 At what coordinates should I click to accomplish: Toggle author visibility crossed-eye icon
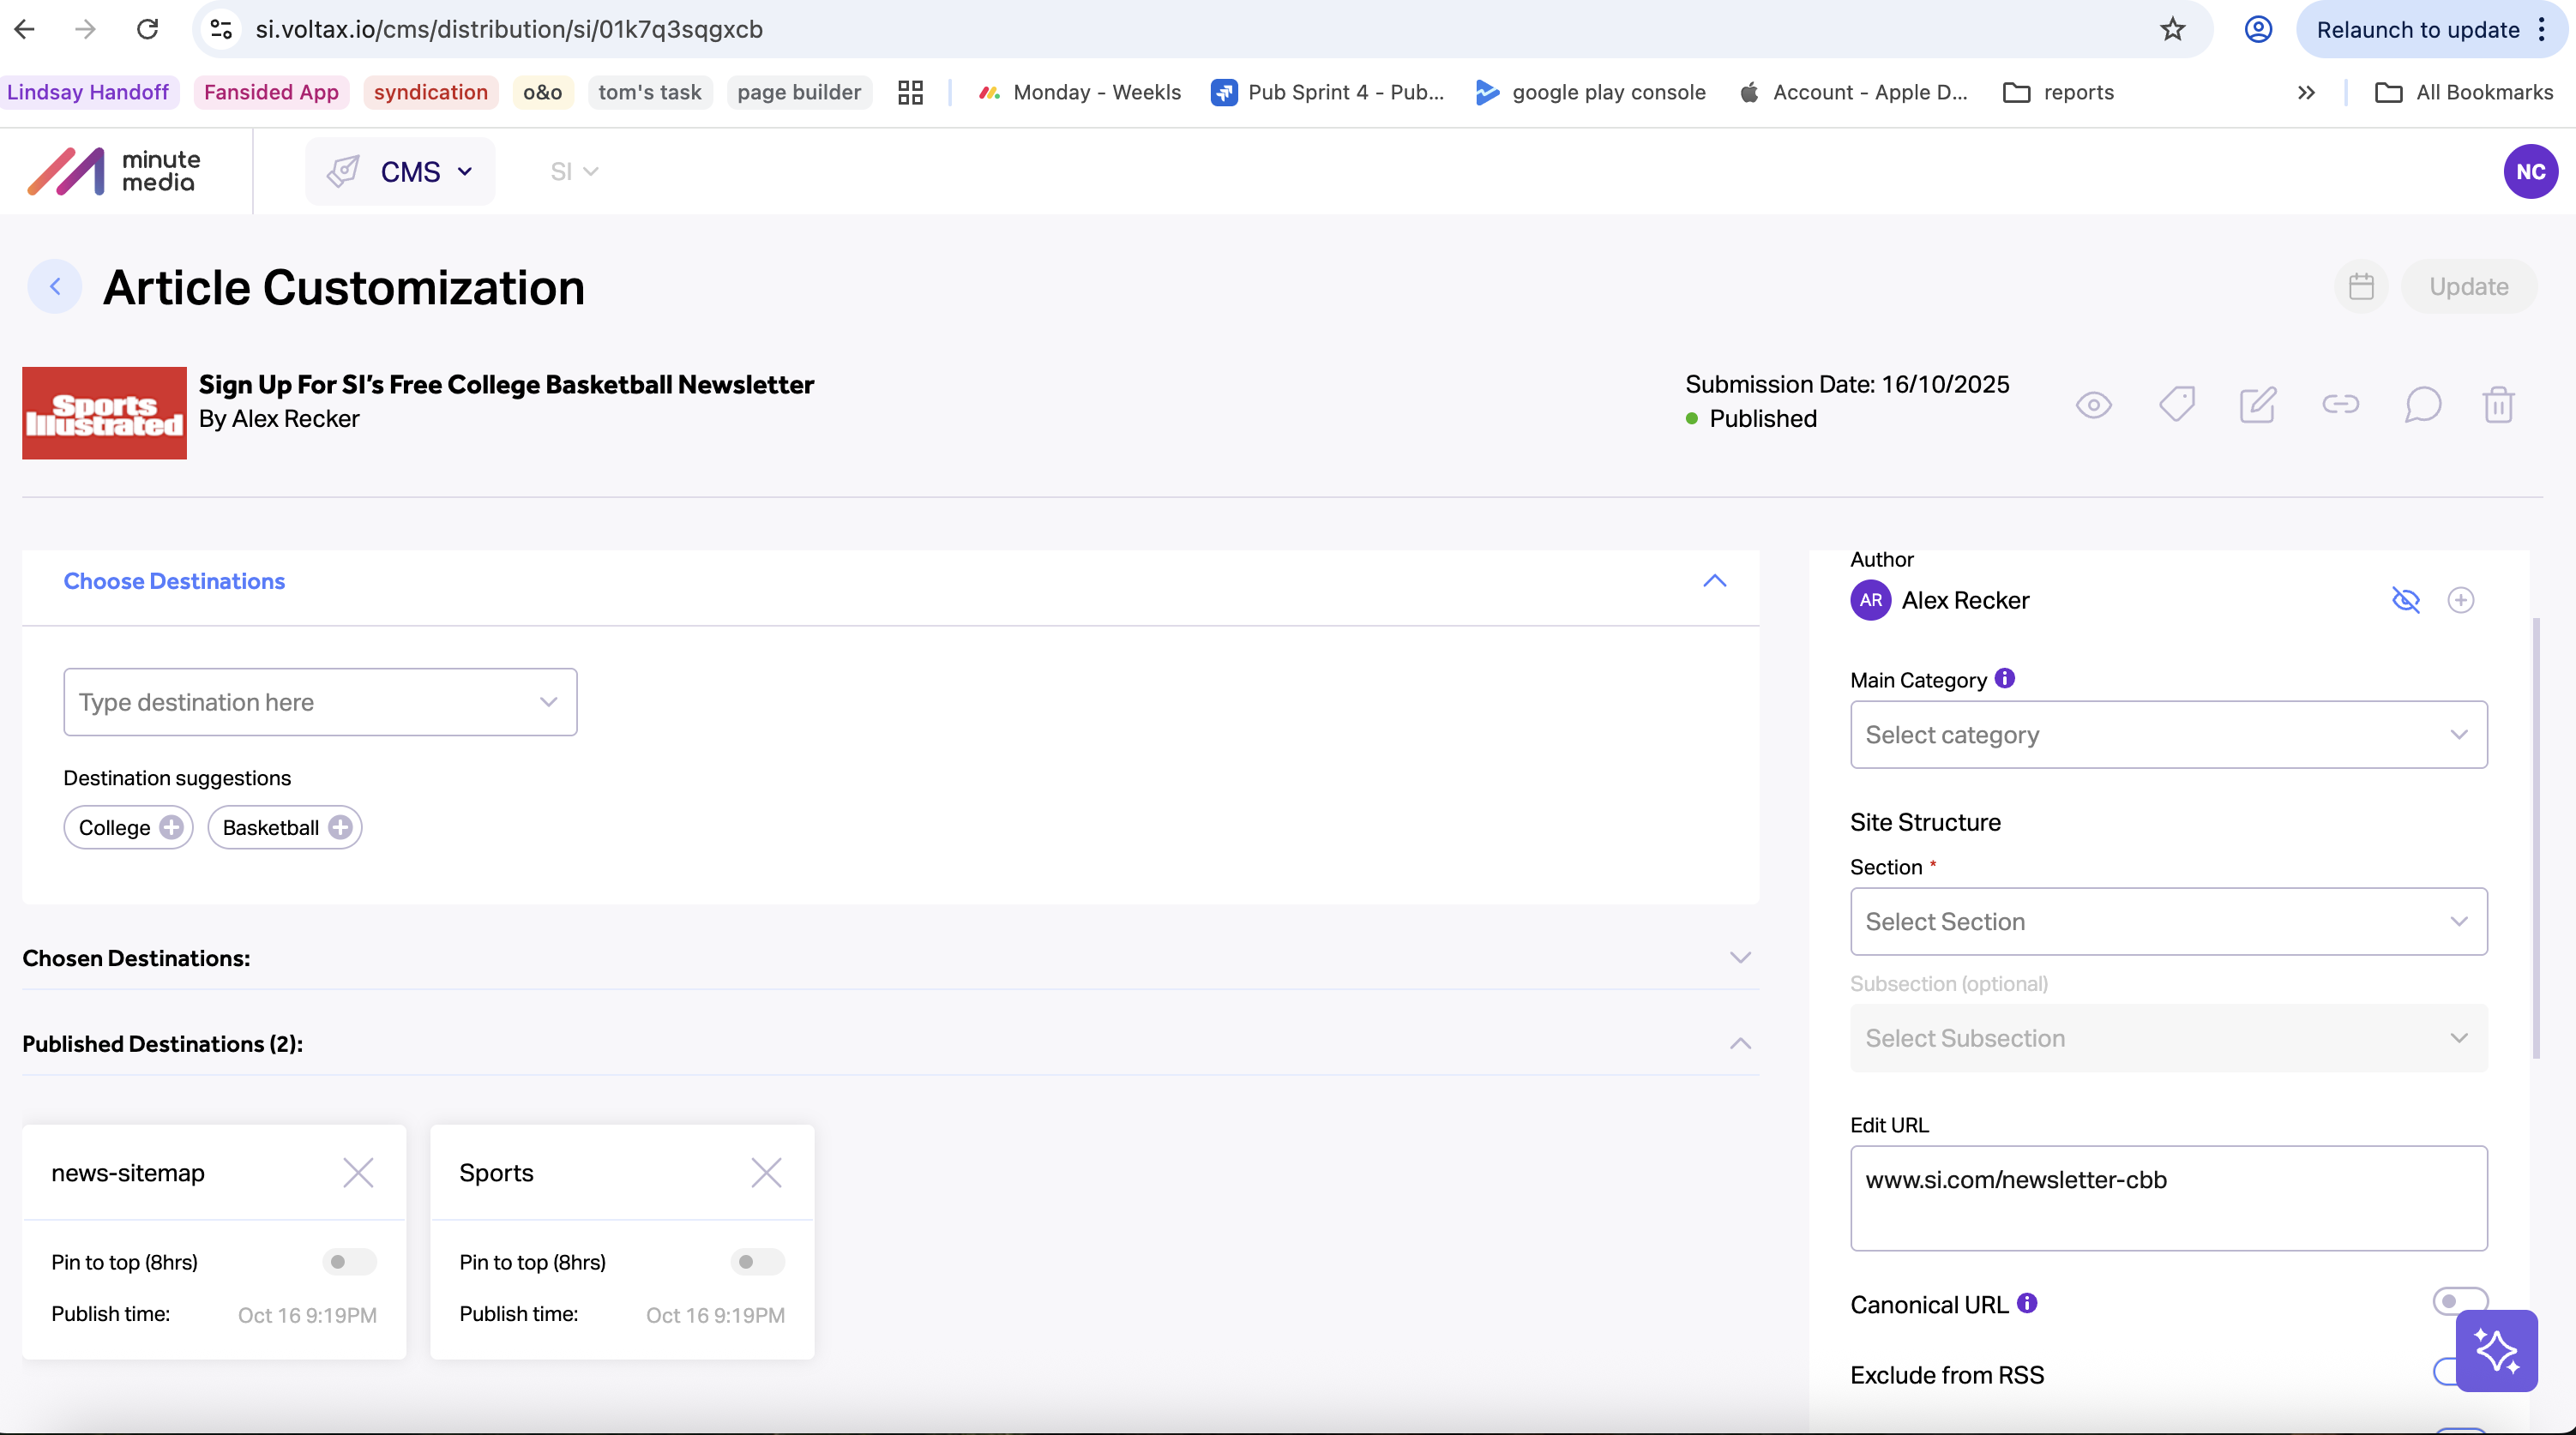(2405, 600)
